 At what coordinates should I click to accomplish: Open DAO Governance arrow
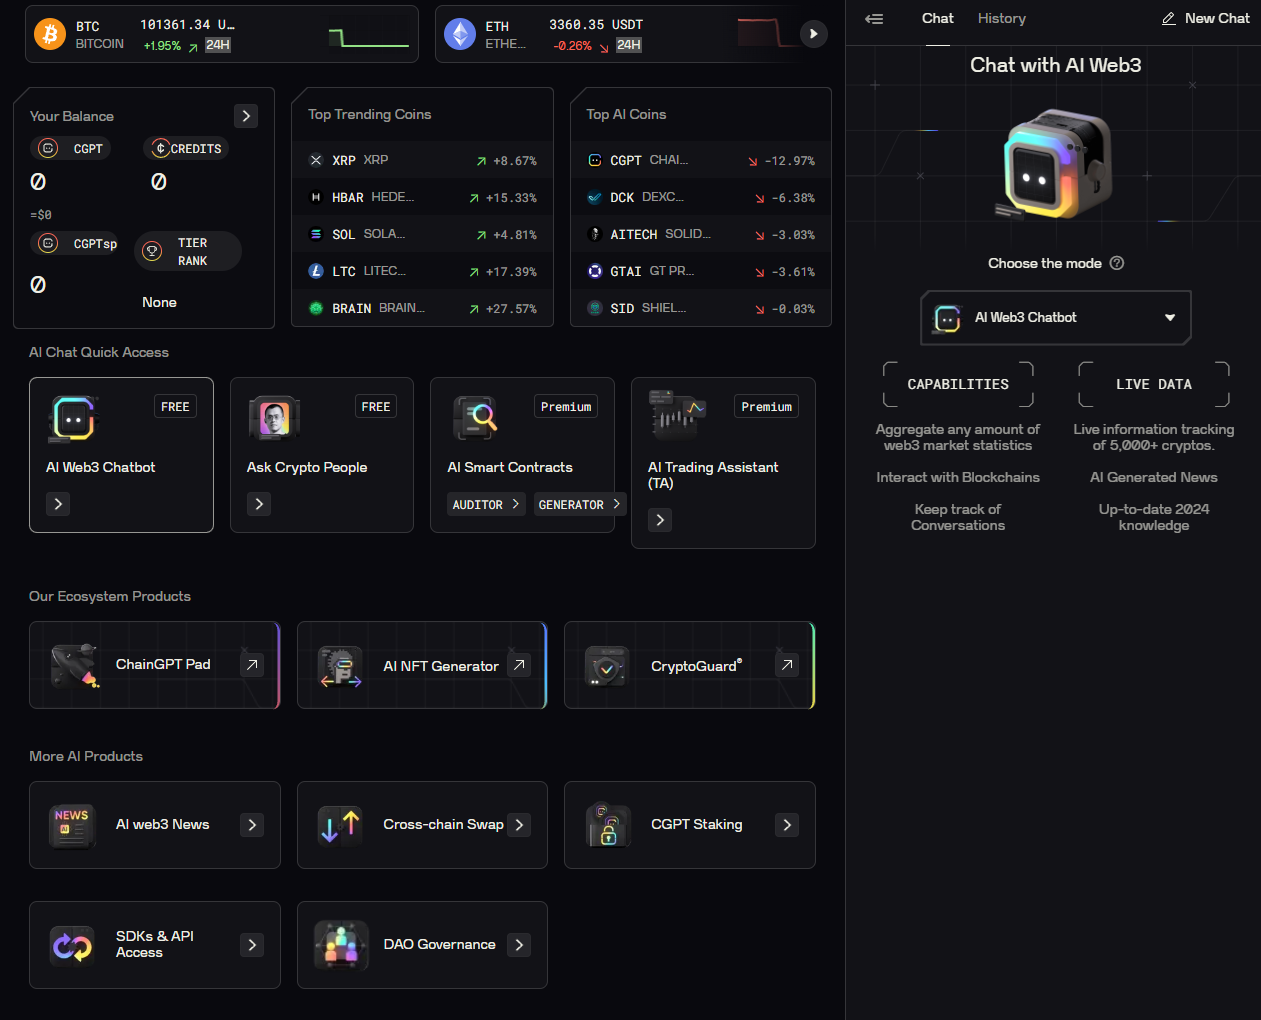coord(519,945)
